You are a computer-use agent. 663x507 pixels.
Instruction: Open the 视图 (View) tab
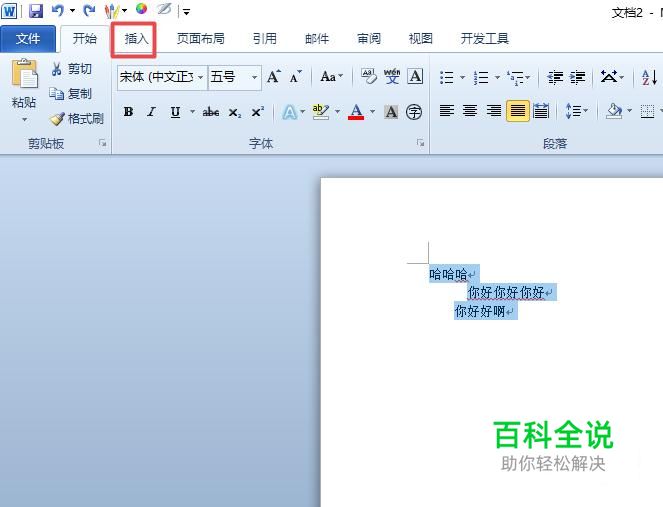pos(420,39)
